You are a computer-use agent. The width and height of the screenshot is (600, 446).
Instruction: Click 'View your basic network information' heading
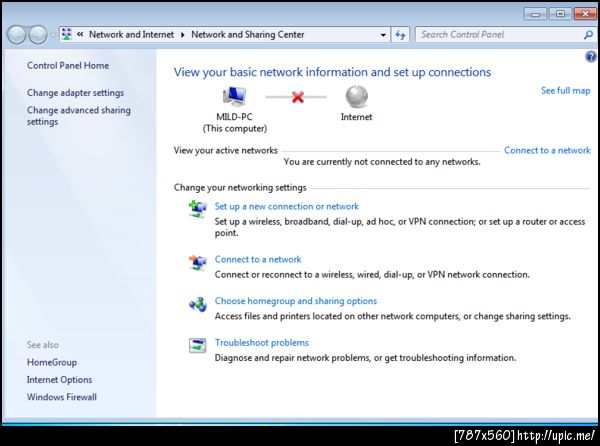pos(332,72)
